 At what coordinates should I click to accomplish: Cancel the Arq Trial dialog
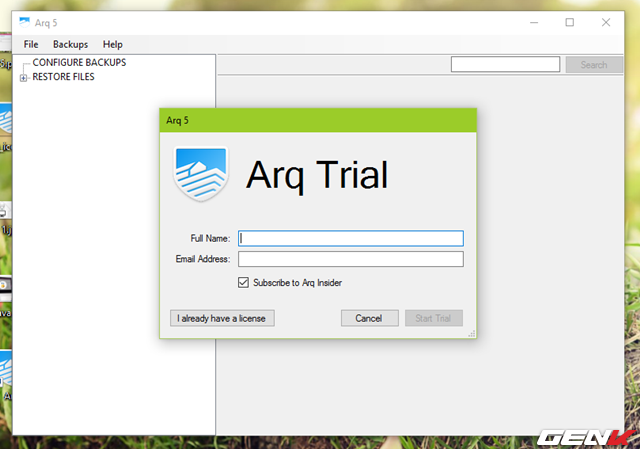[x=369, y=318]
